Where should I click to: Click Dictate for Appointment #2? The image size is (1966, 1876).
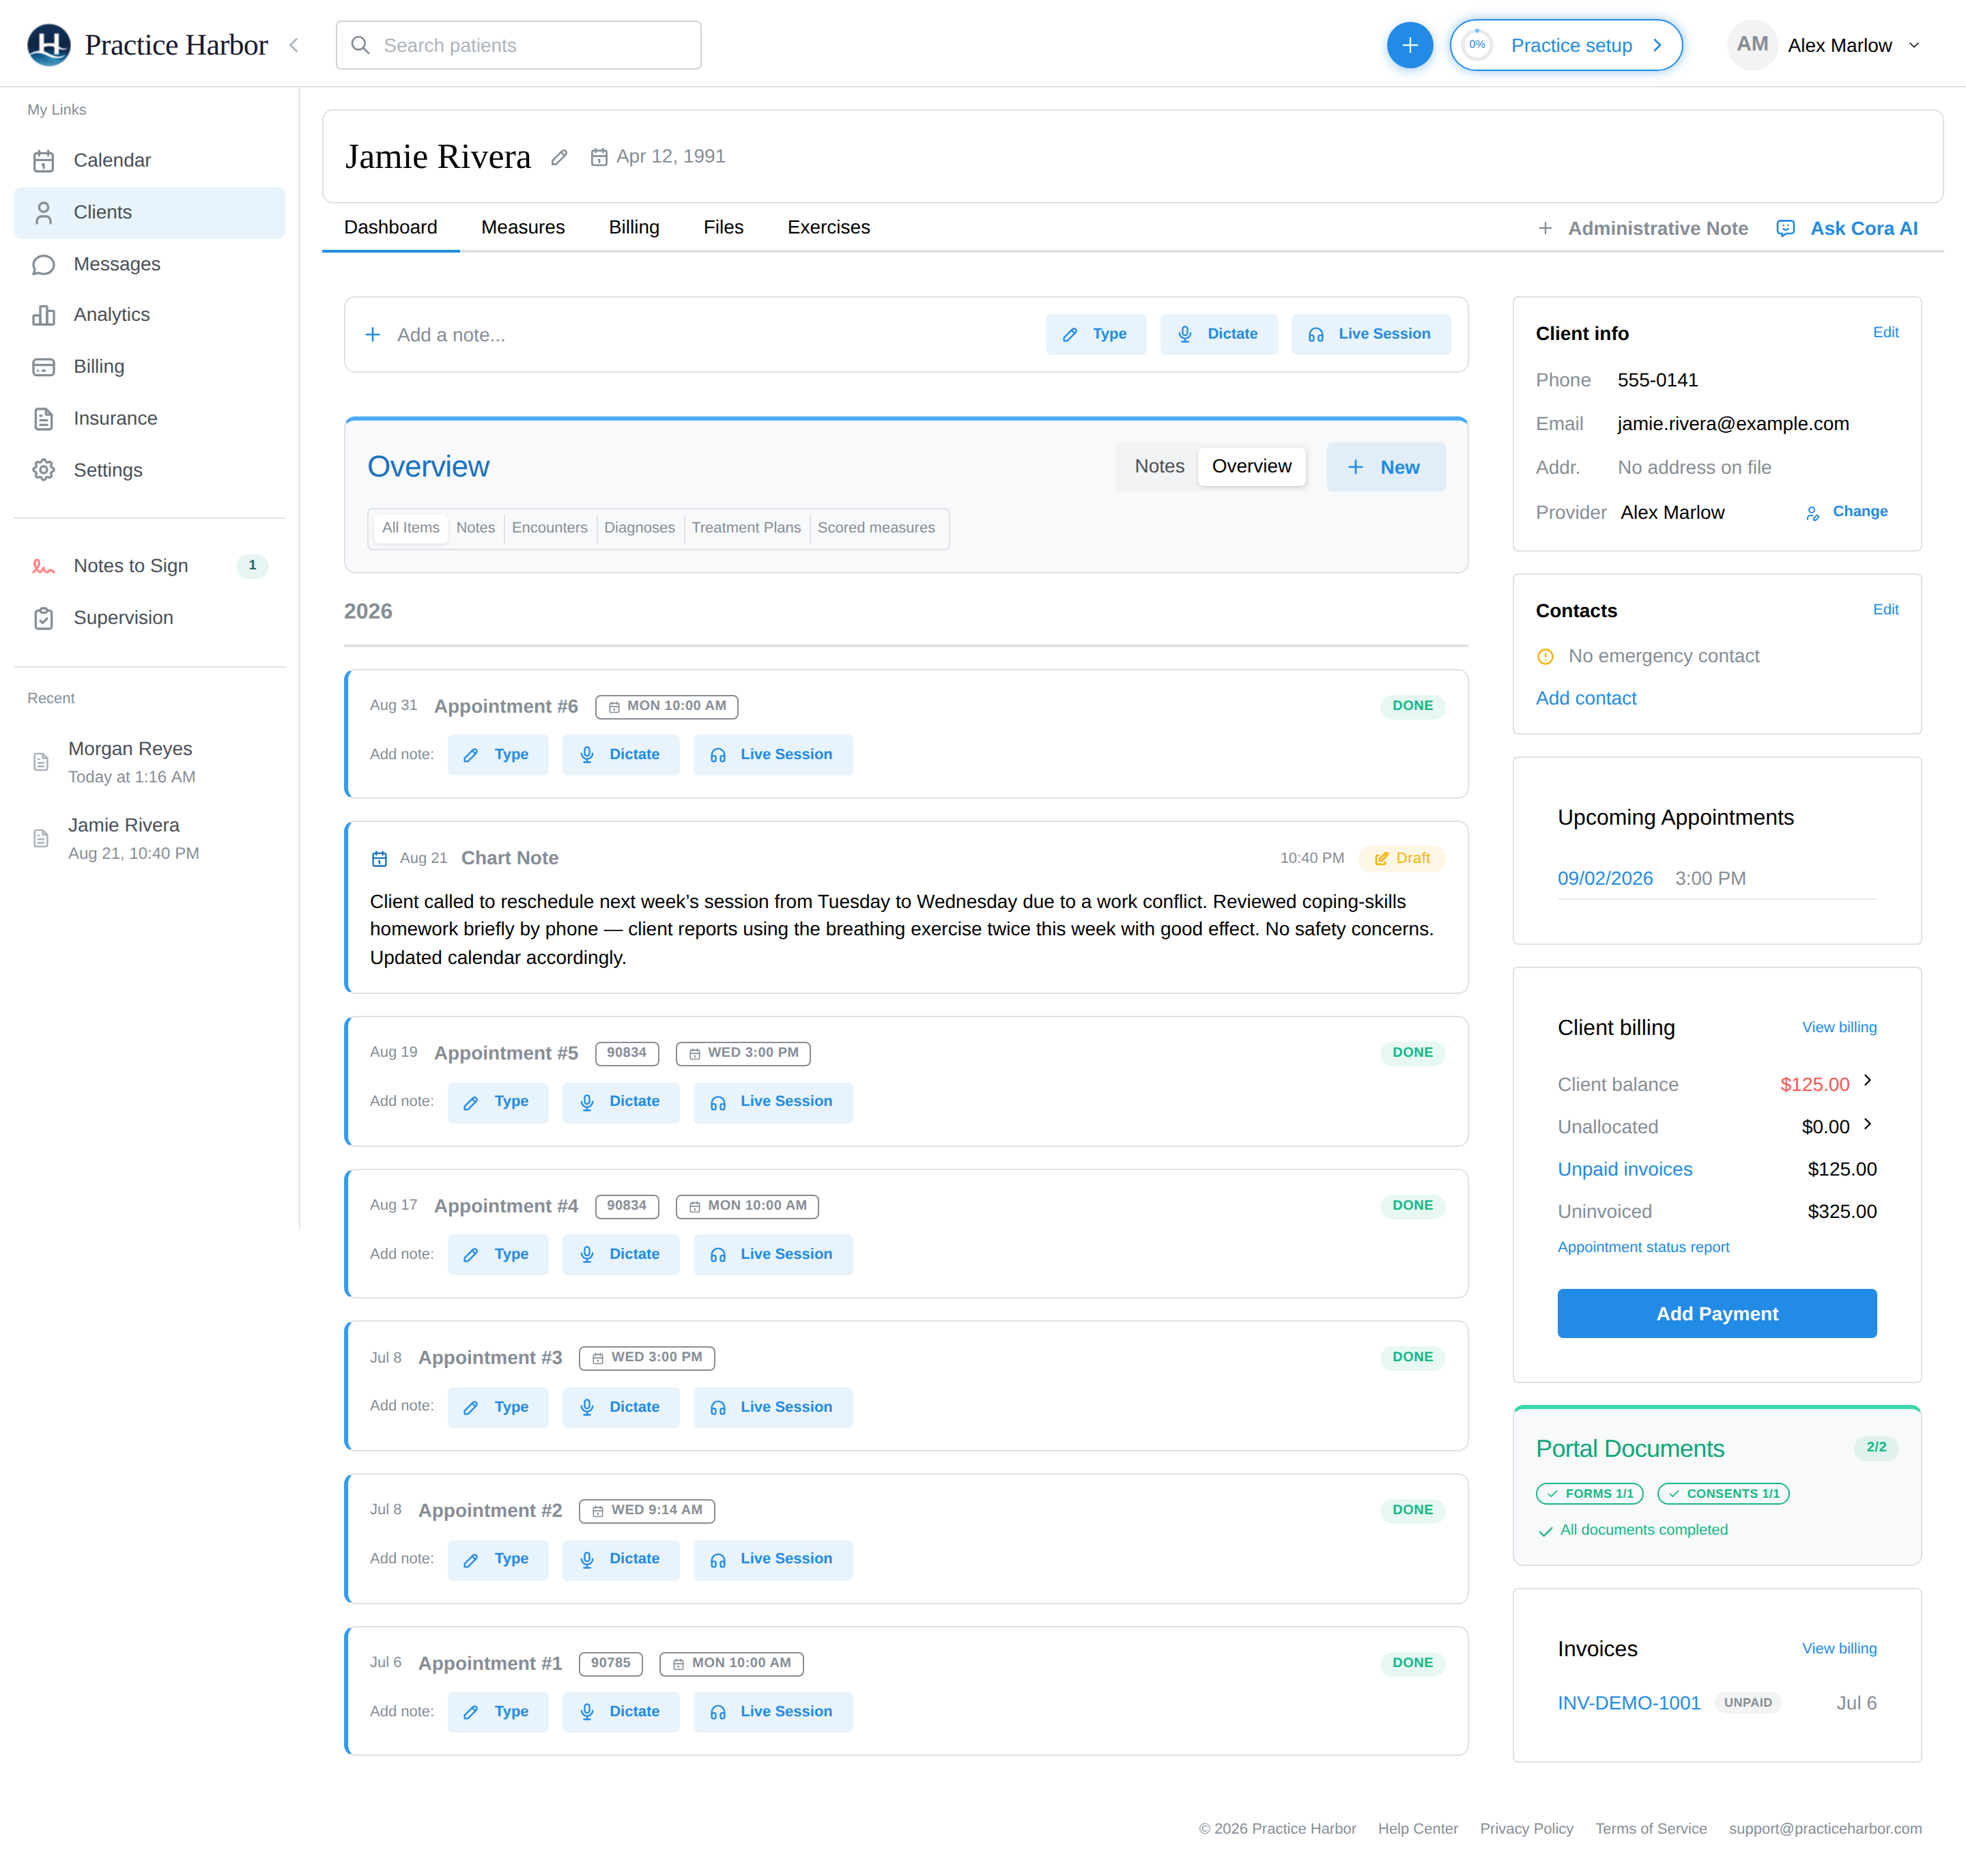(x=620, y=1559)
